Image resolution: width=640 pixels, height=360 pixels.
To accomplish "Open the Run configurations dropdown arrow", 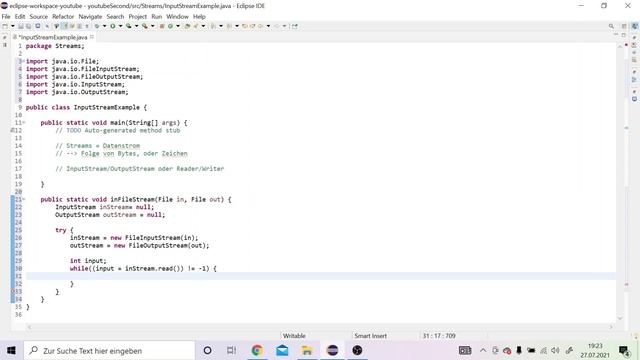I will (120, 26).
